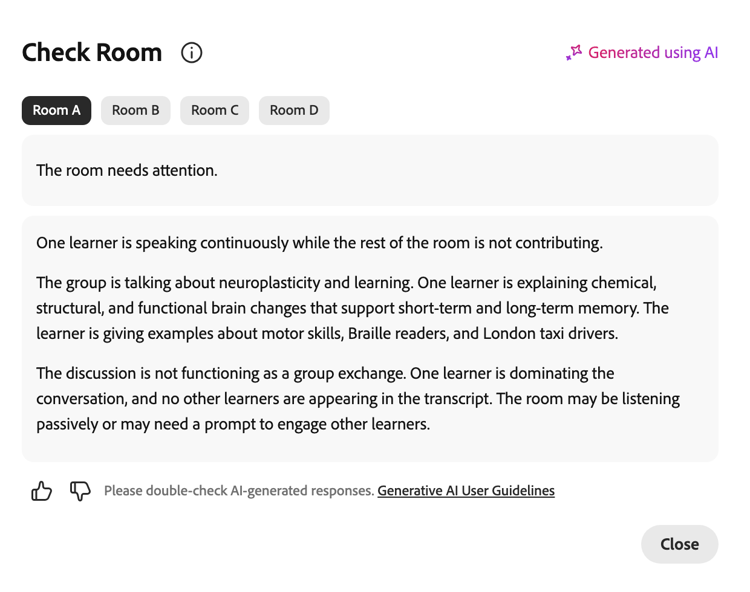
Task: View the Room D tab
Action: (x=294, y=110)
